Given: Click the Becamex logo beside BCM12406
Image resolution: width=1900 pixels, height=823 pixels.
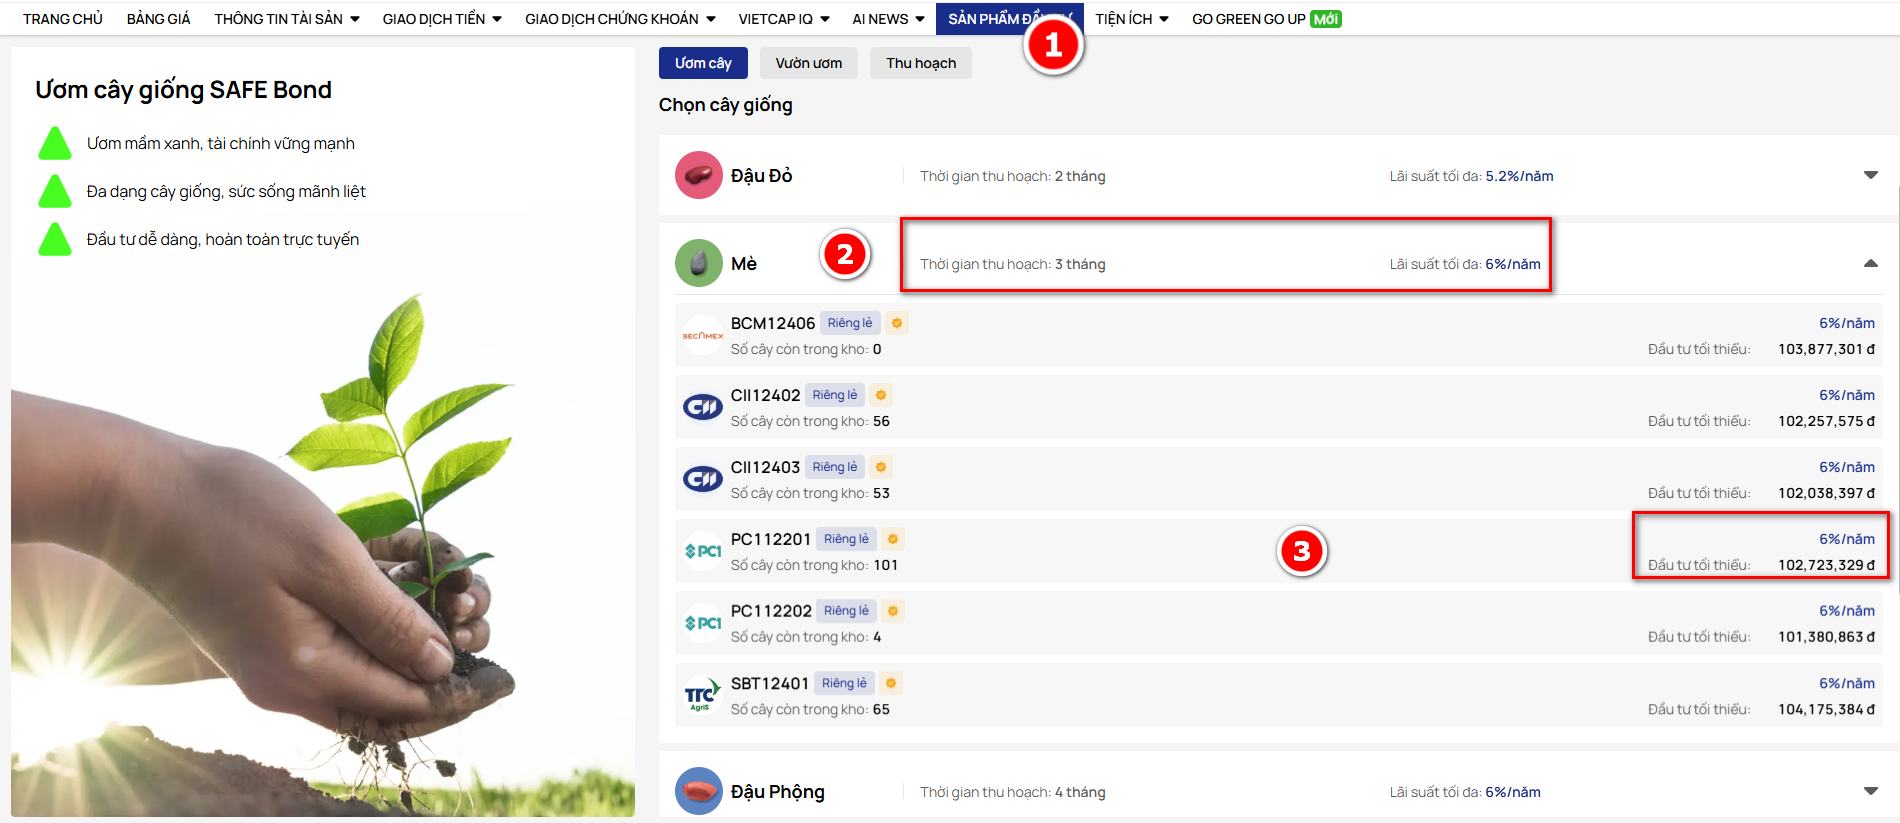Looking at the screenshot, I should coord(703,336).
